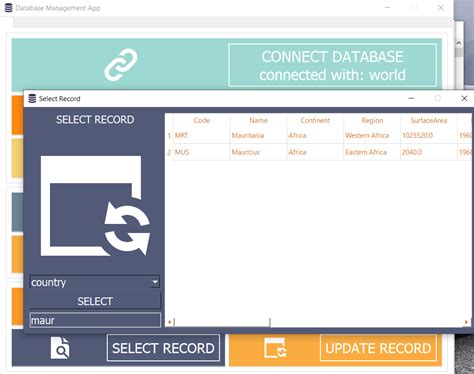Open SELECT RECORD from main window
Viewport: 474px width, 374px height.
pos(163,348)
